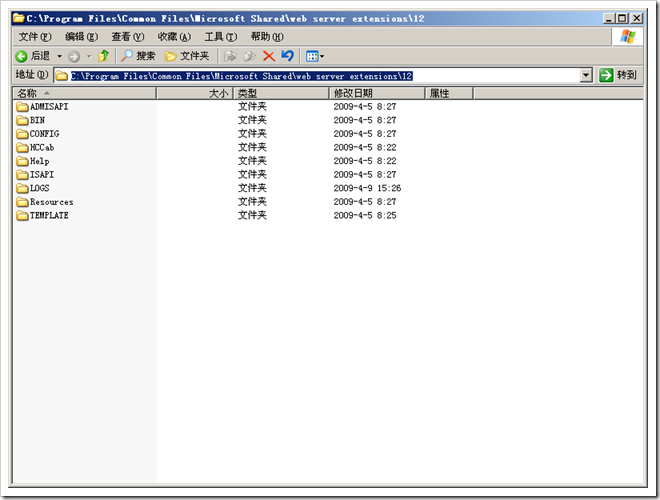
Task: Click the 2009-4-5 8:25 date of TEMPLATE
Action: [x=365, y=215]
